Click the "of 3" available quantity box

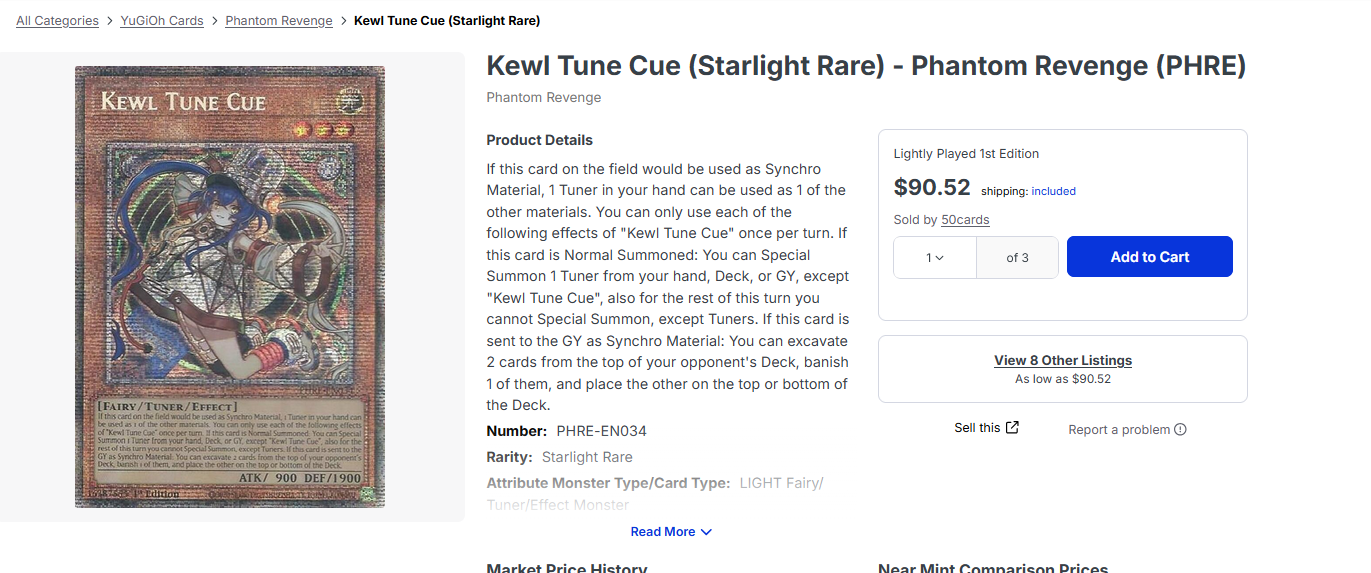click(x=1017, y=258)
